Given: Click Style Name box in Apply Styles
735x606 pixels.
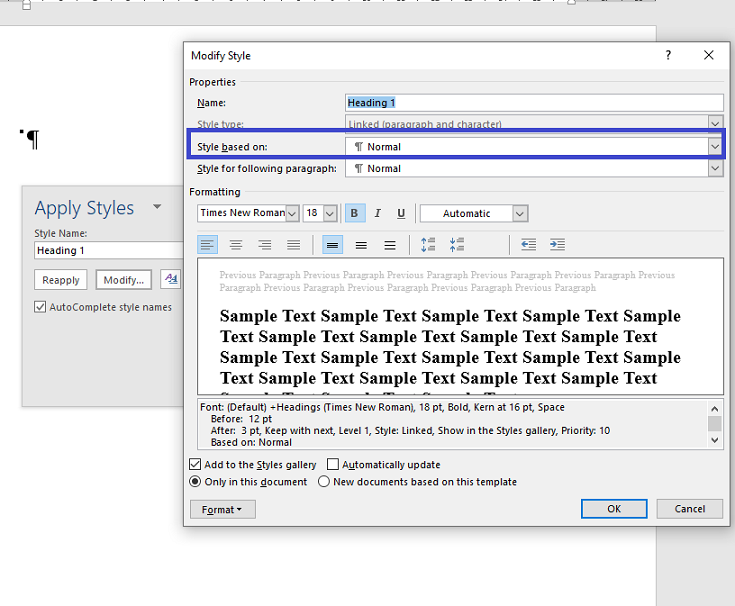Looking at the screenshot, I should 109,250.
